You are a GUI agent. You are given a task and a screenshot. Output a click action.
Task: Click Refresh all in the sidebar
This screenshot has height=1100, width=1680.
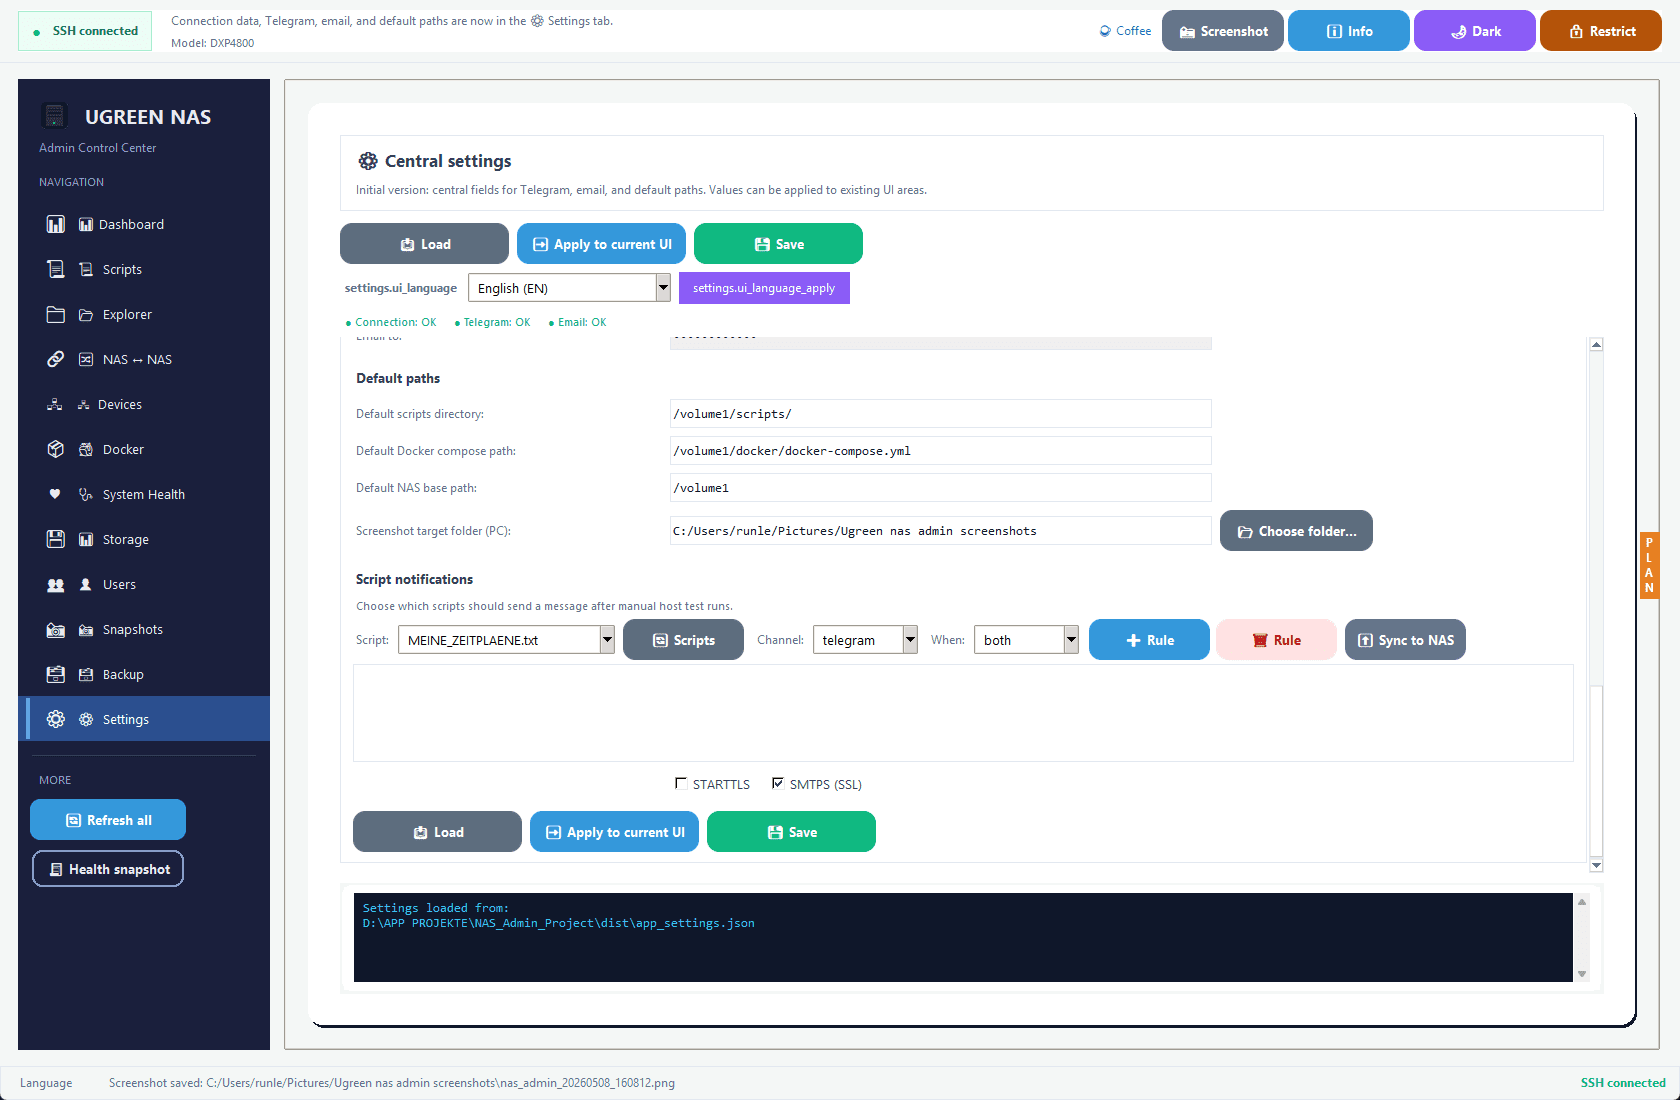point(108,820)
